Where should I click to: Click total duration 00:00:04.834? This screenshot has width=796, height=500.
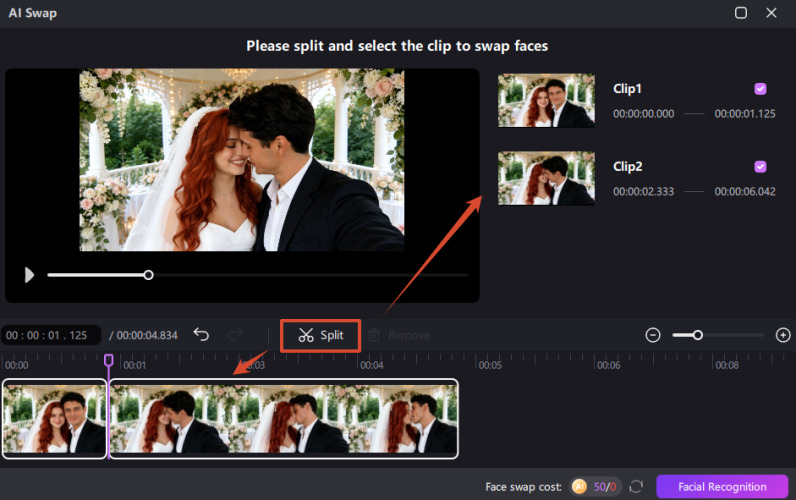pyautogui.click(x=147, y=336)
